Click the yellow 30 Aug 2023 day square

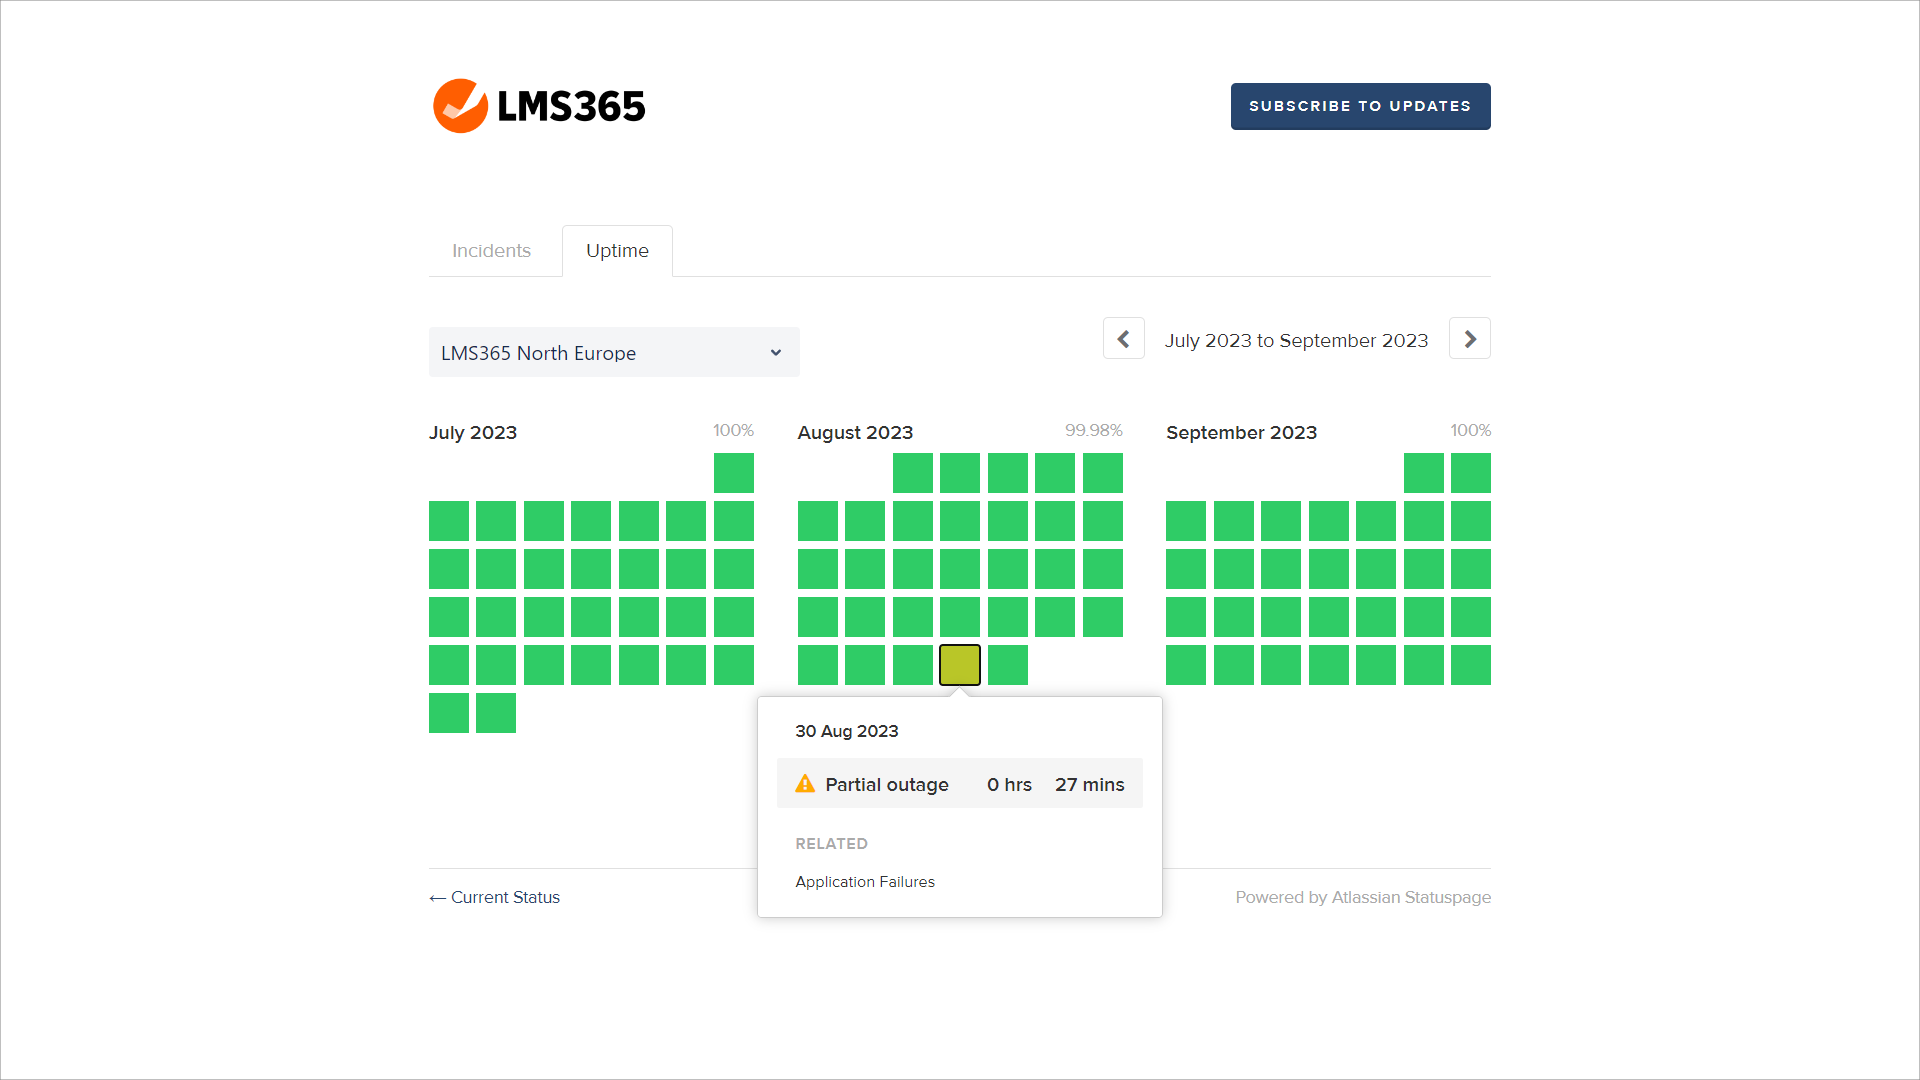click(x=960, y=665)
